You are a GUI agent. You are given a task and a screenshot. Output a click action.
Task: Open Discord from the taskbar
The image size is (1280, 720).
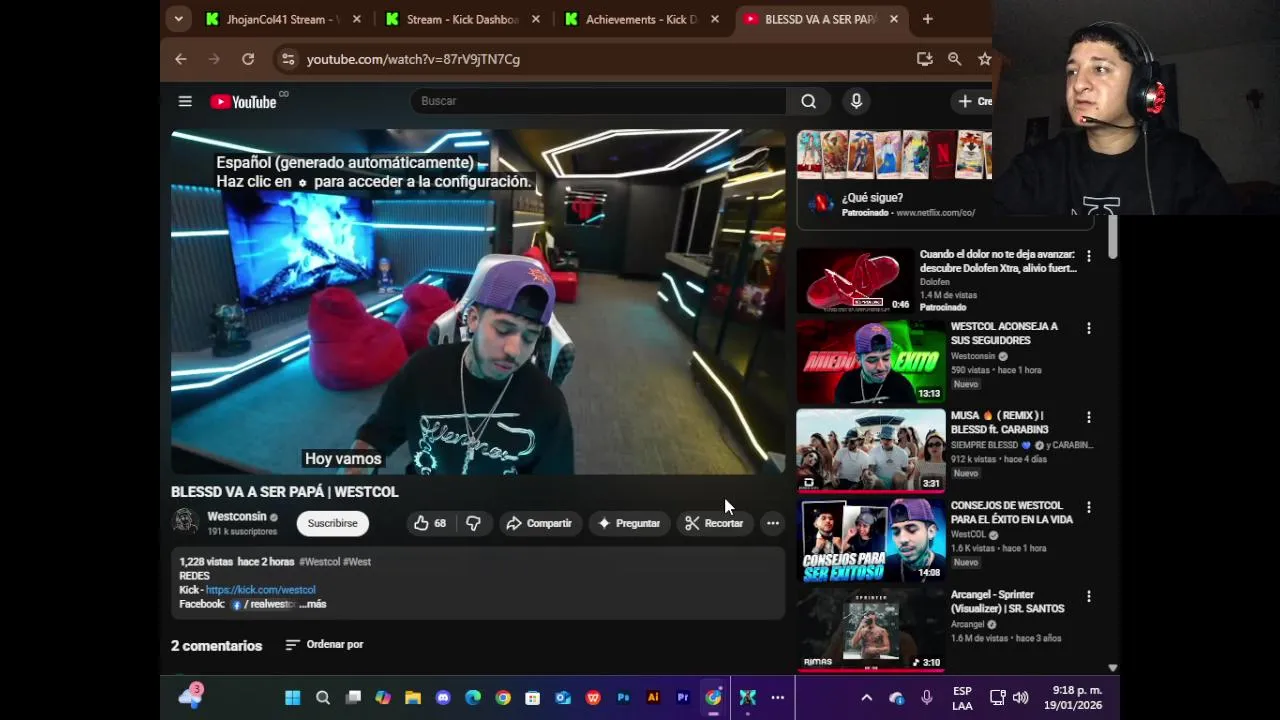click(x=443, y=698)
